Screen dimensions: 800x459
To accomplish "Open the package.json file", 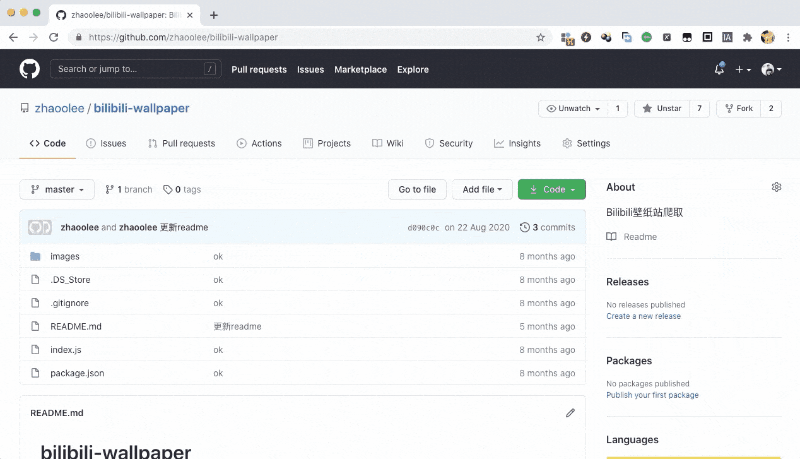I will [x=77, y=373].
